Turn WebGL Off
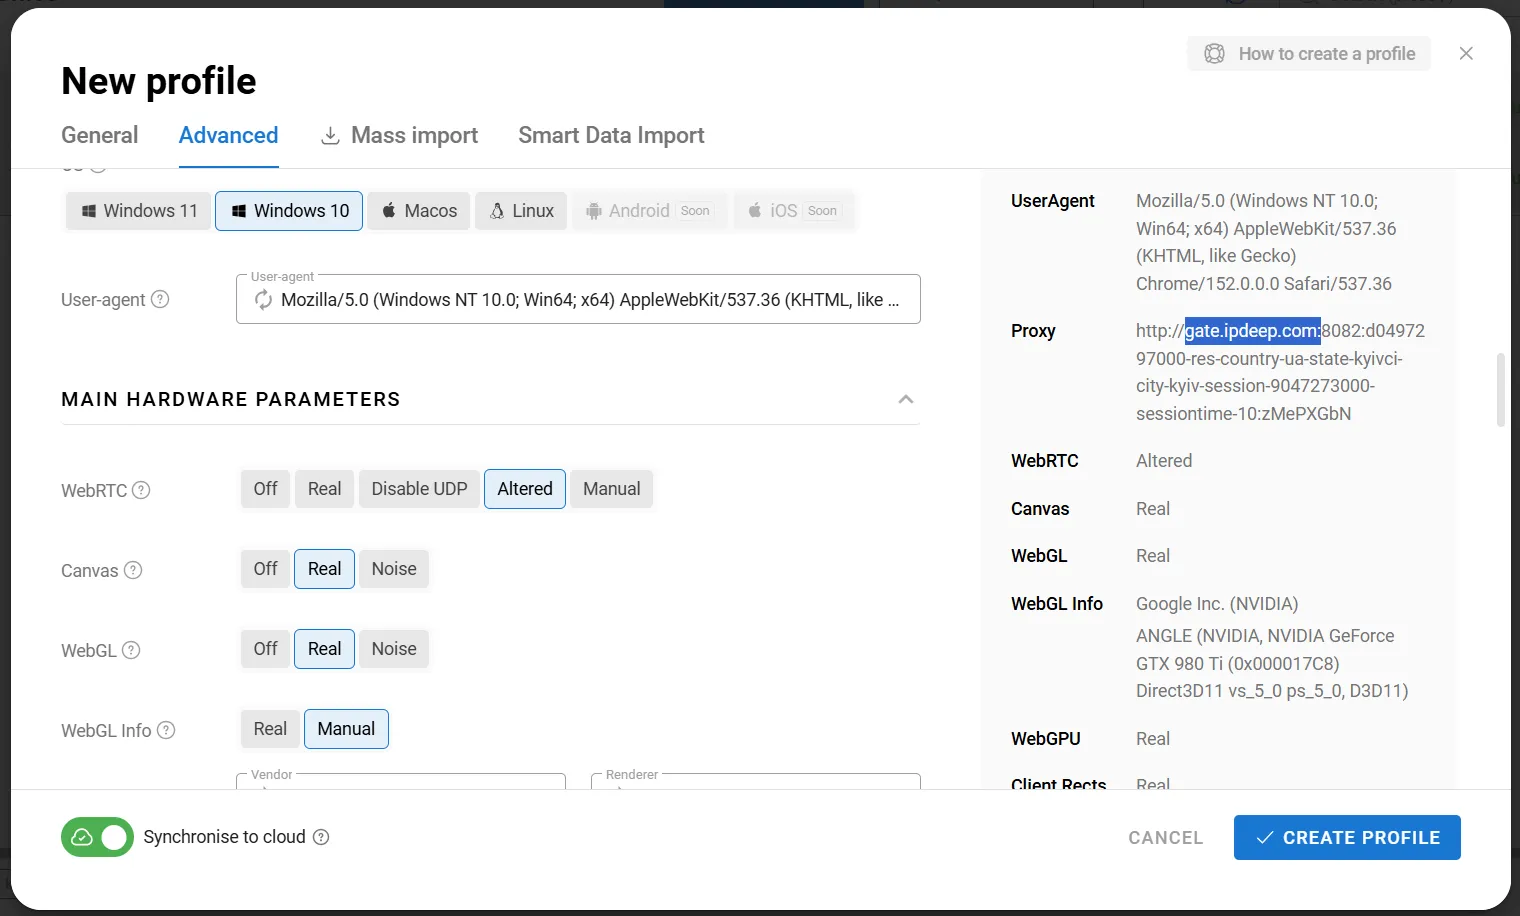The image size is (1520, 916). (x=265, y=649)
